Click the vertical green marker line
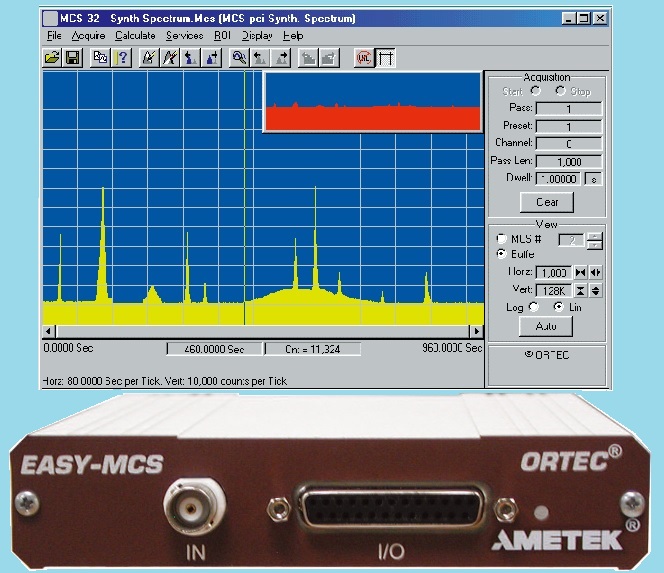Screen dimensions: 664x573 (x=244, y=198)
